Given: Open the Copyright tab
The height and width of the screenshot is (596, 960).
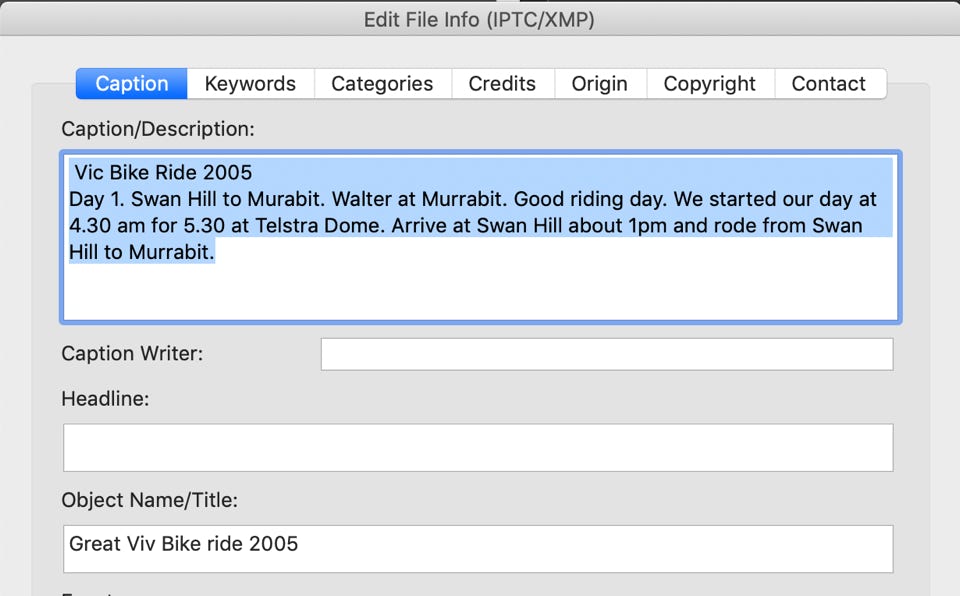Looking at the screenshot, I should [710, 84].
